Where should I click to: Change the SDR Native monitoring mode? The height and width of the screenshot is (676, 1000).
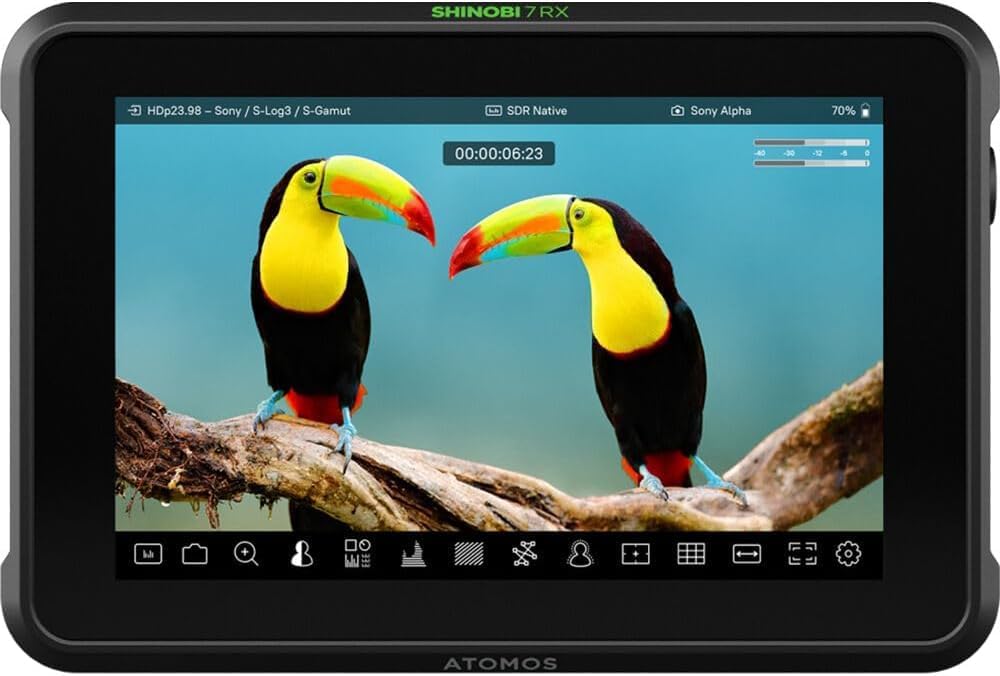pyautogui.click(x=526, y=111)
